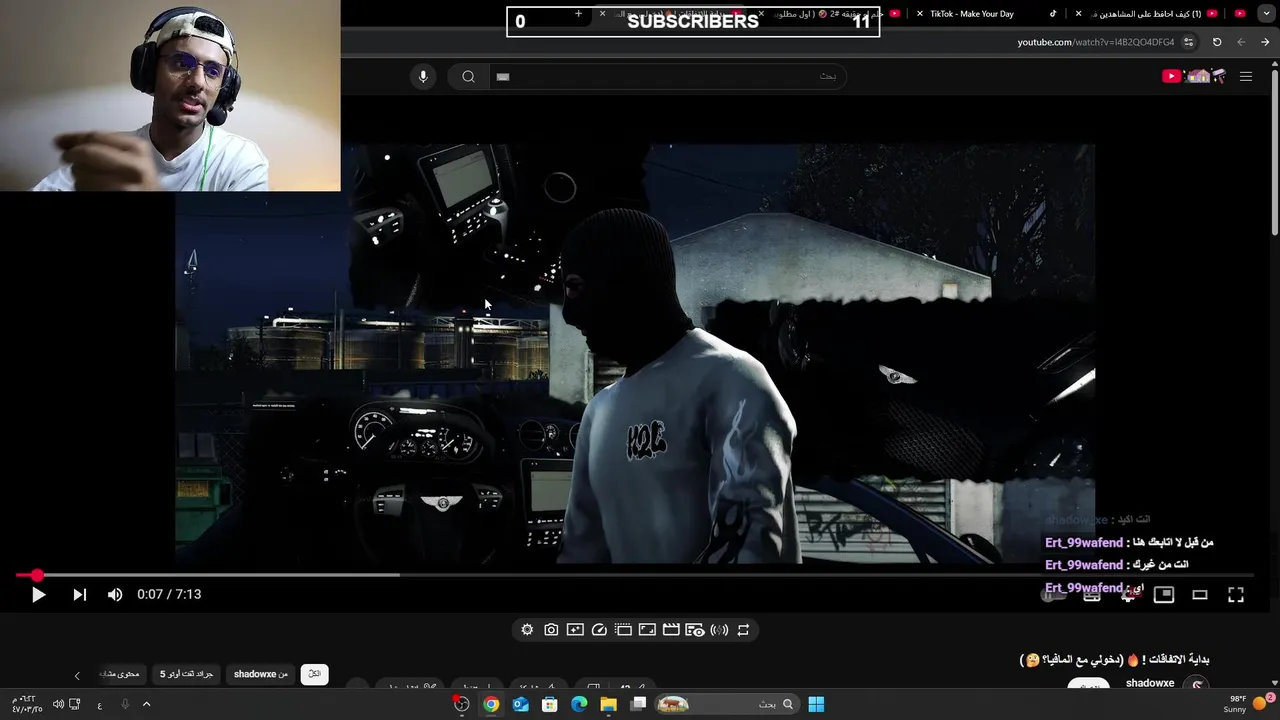Close the TikTok tab
This screenshot has width=1280, height=720.
tap(920, 14)
